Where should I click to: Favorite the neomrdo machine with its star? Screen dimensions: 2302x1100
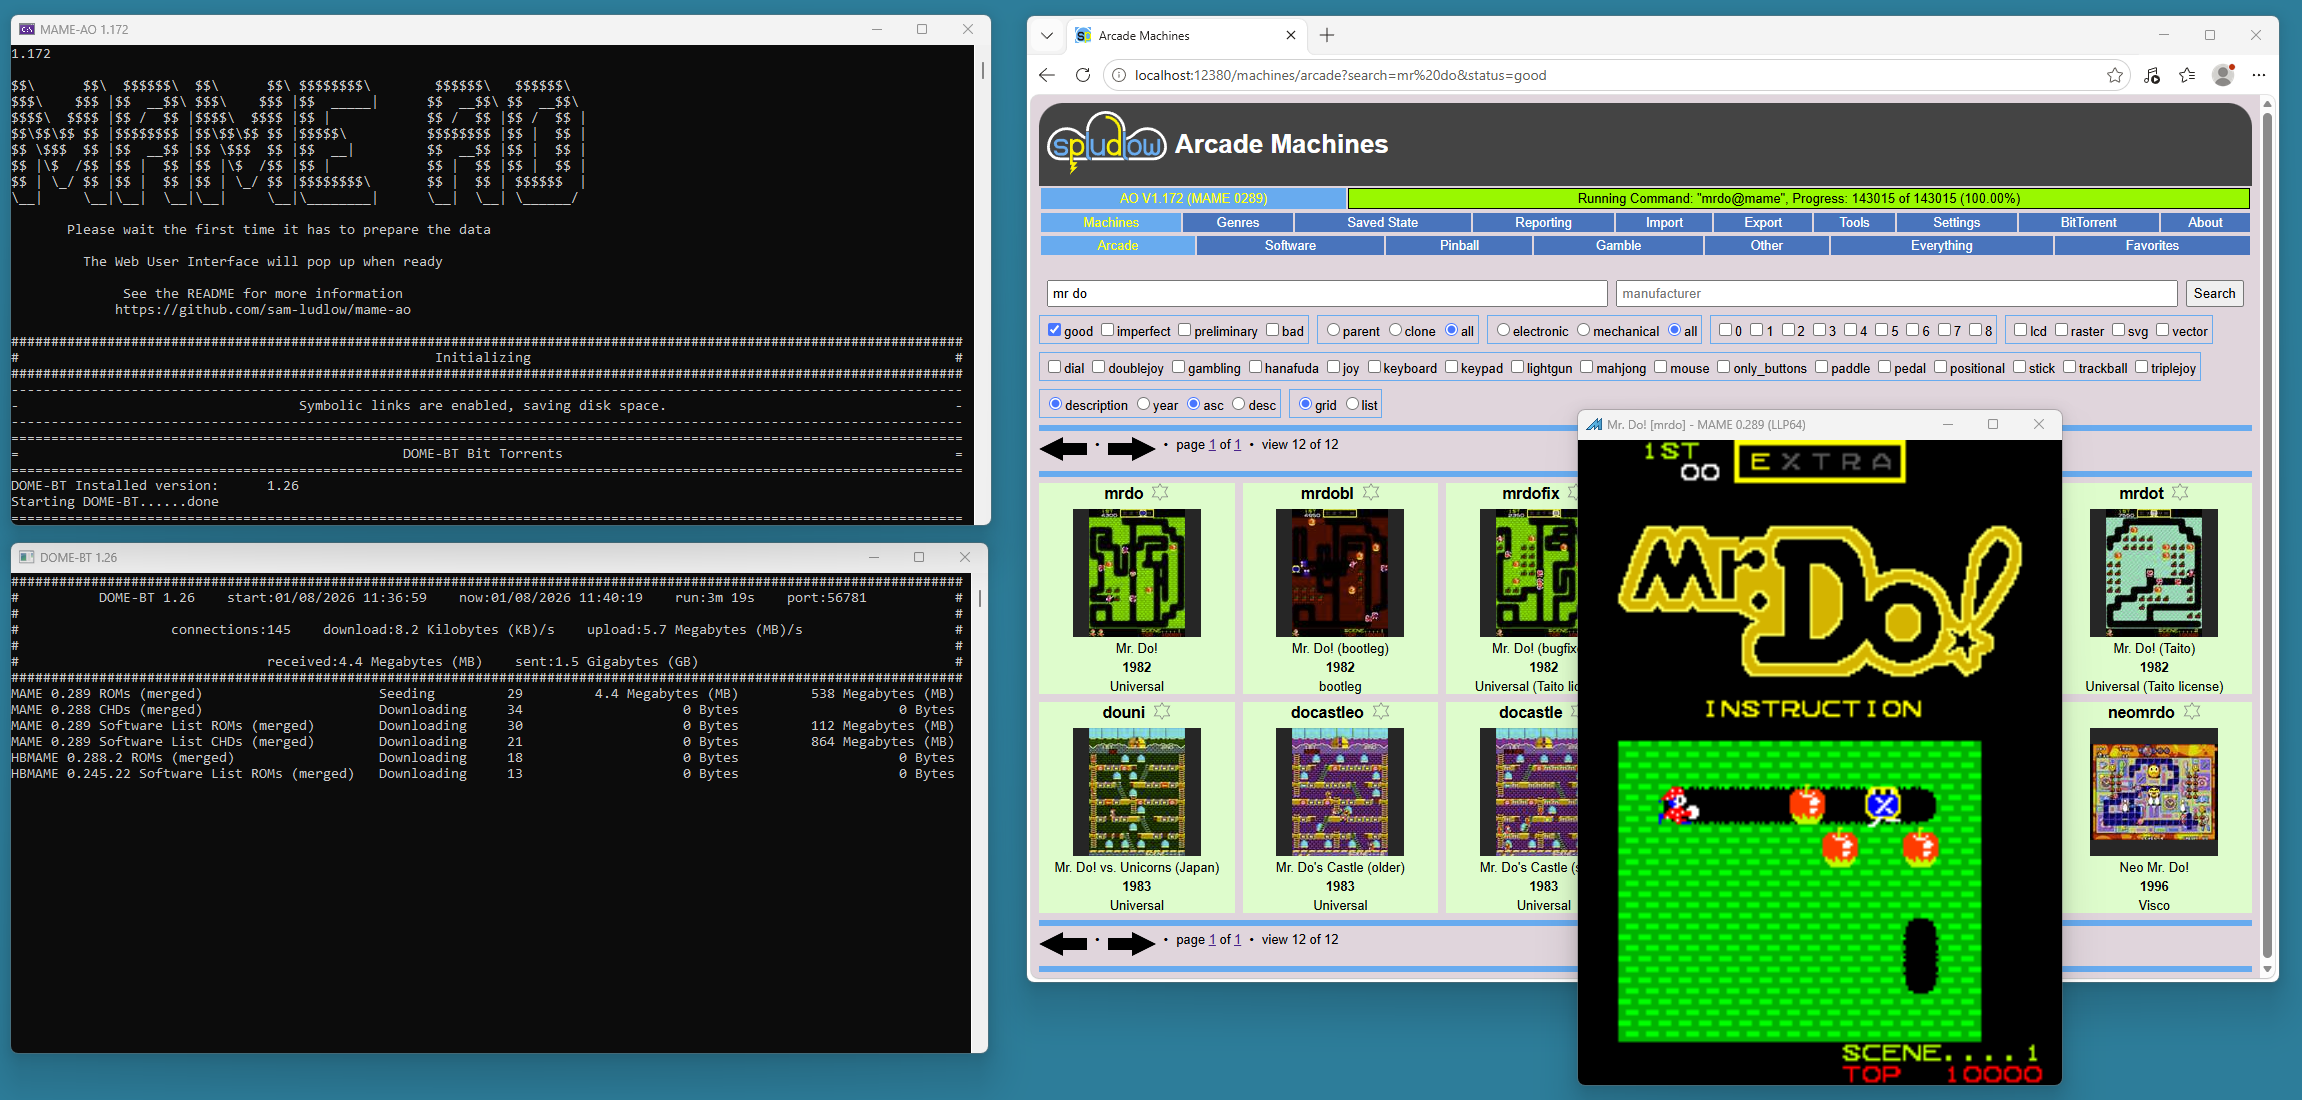coord(2192,711)
